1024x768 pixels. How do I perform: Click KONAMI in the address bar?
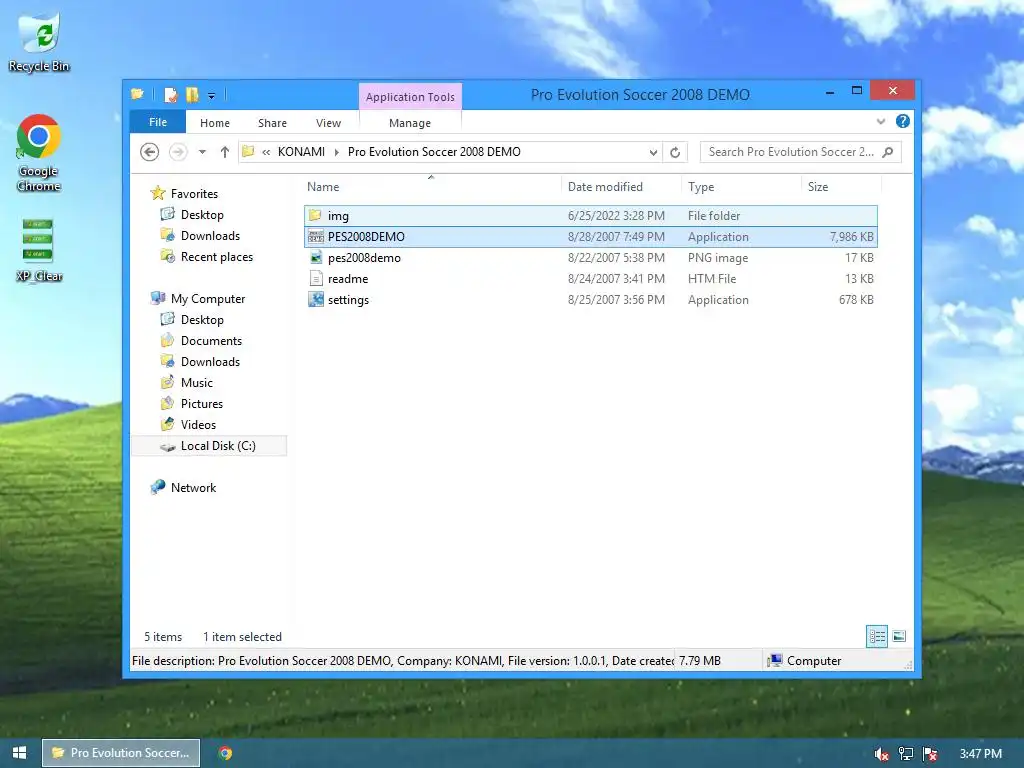[301, 152]
